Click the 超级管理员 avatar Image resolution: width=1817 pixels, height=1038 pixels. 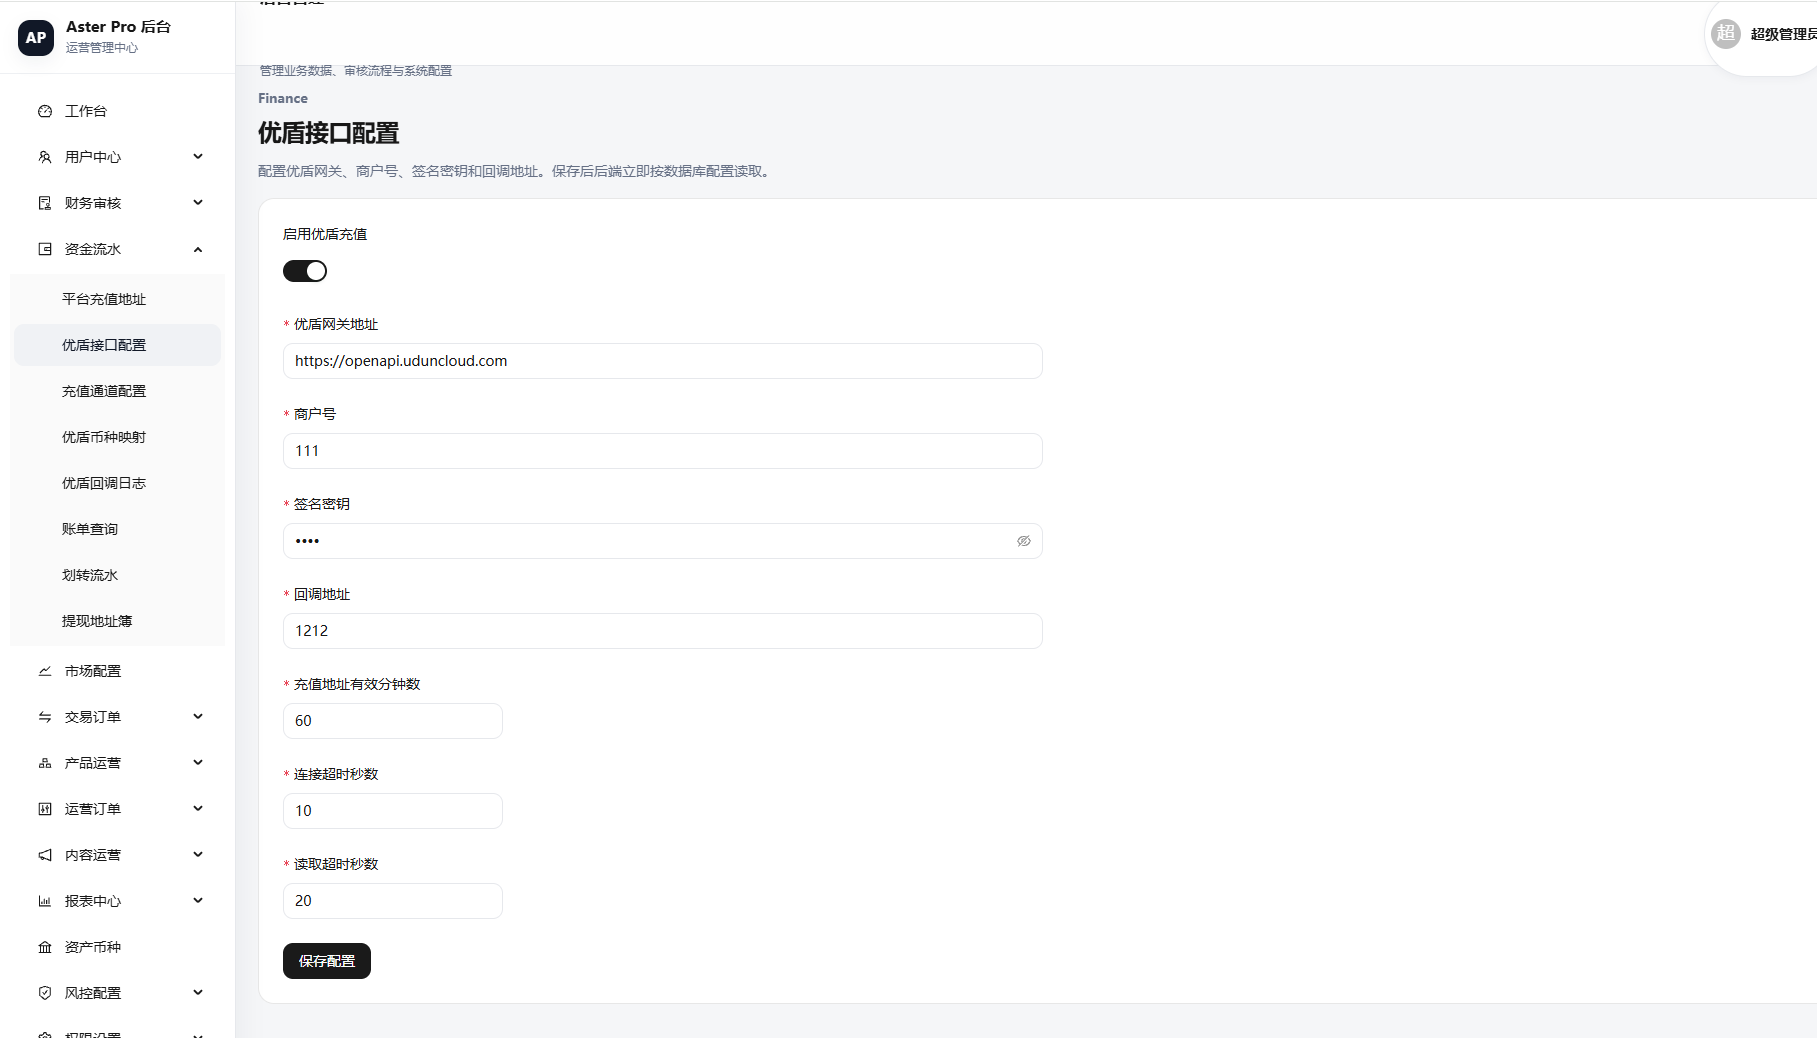(x=1726, y=33)
